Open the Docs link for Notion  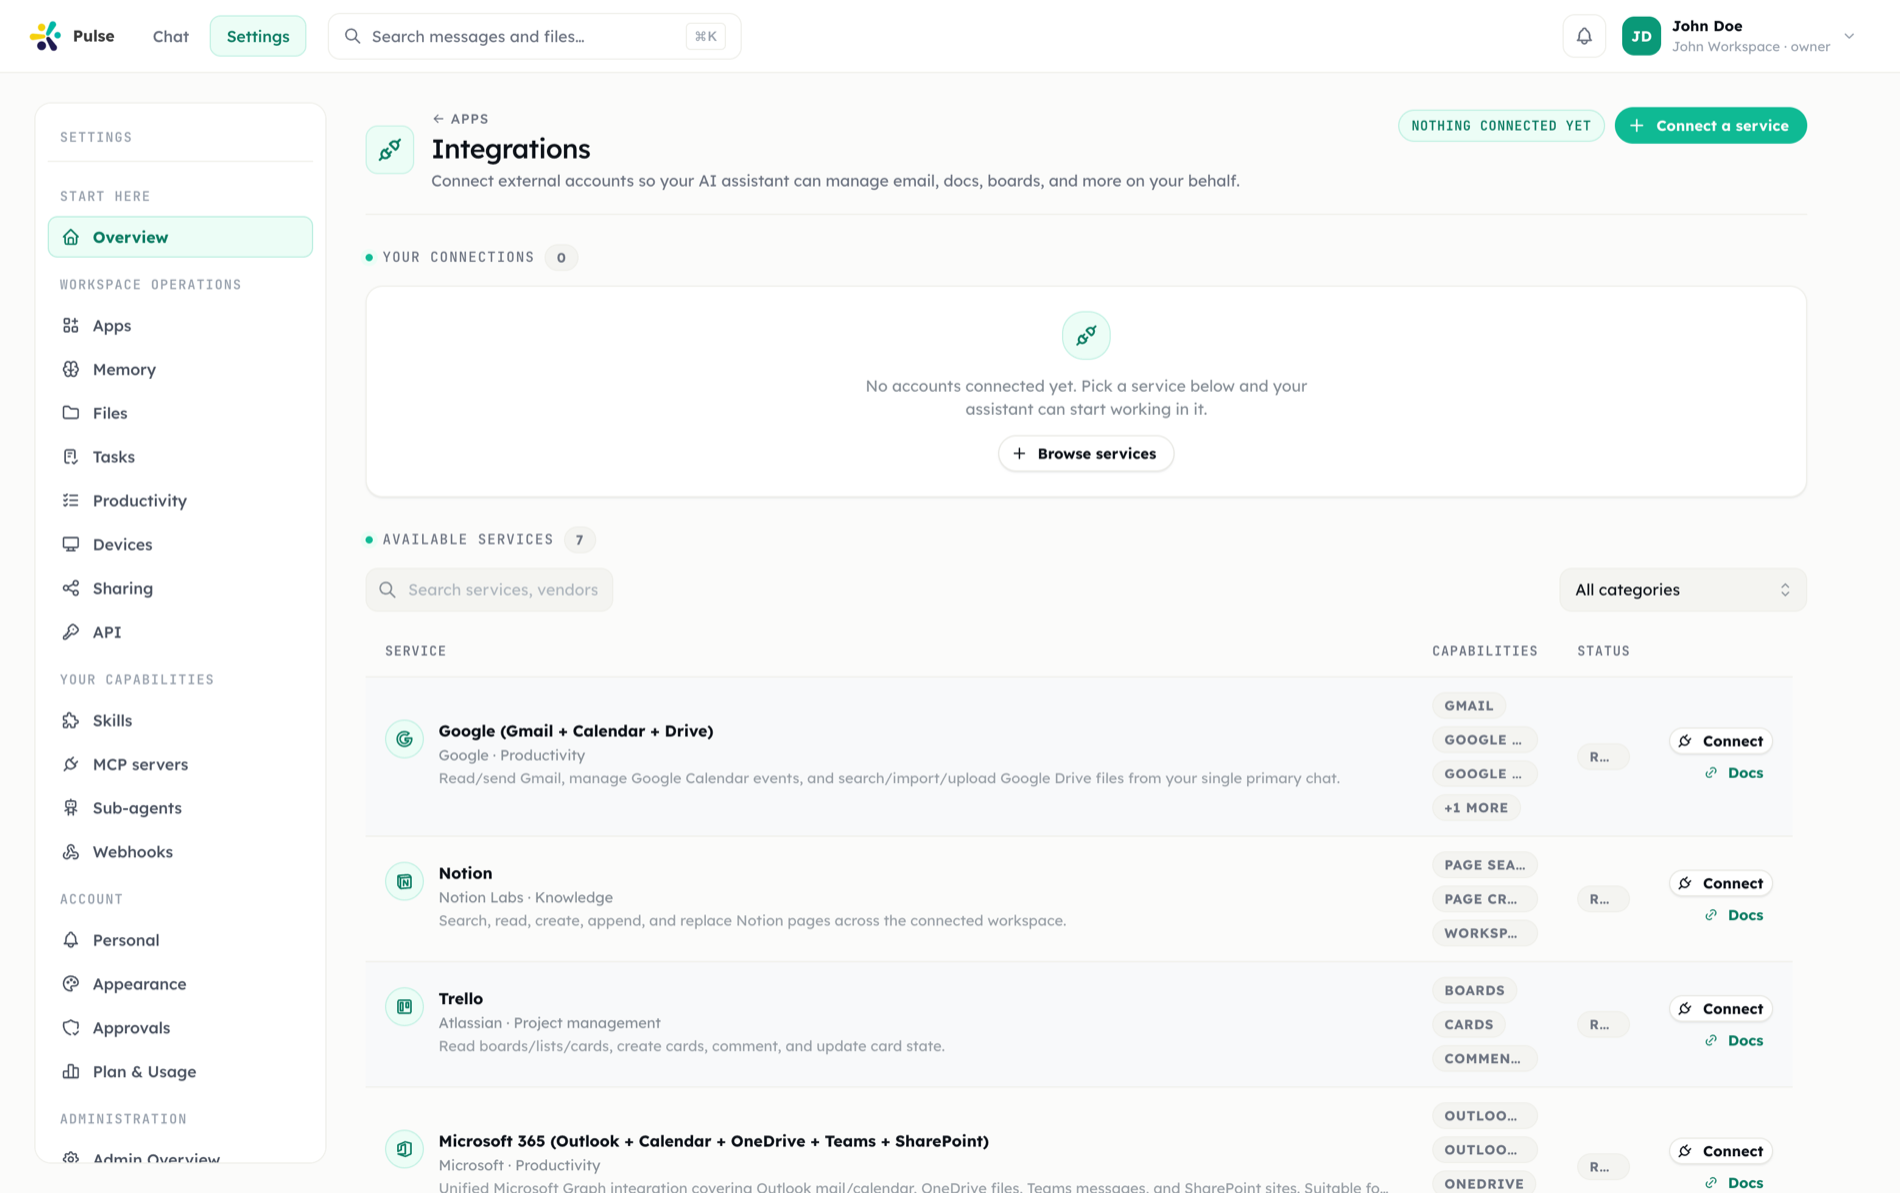click(1734, 915)
